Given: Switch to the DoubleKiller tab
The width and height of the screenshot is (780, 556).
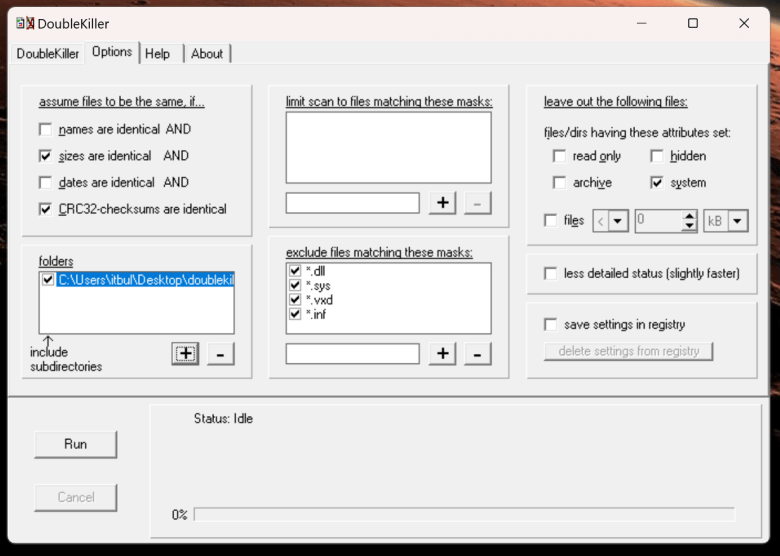Looking at the screenshot, I should (47, 54).
